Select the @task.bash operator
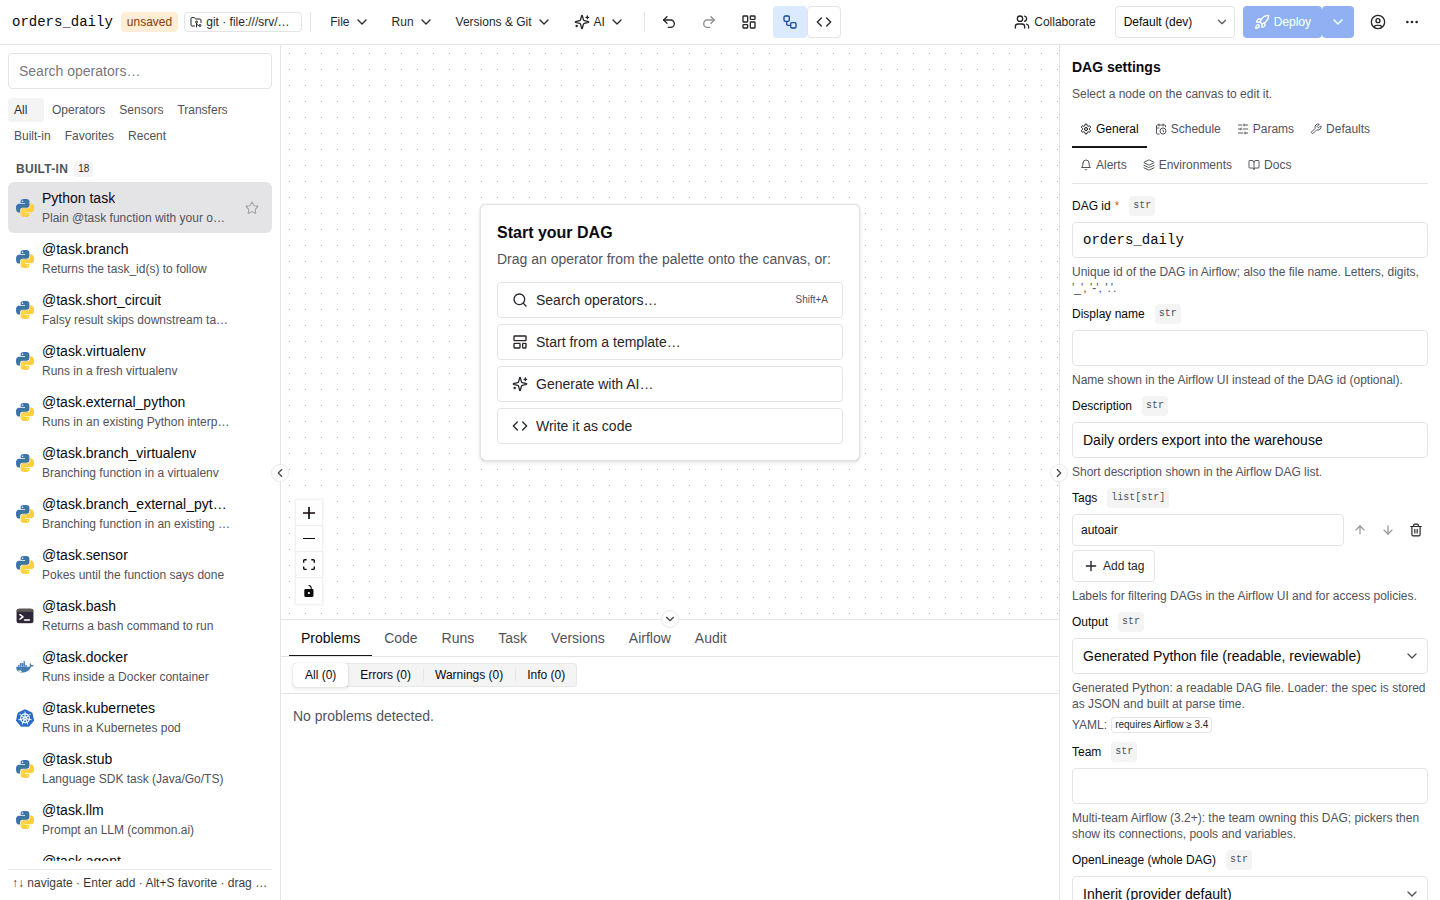1440x900 pixels. [x=140, y=616]
